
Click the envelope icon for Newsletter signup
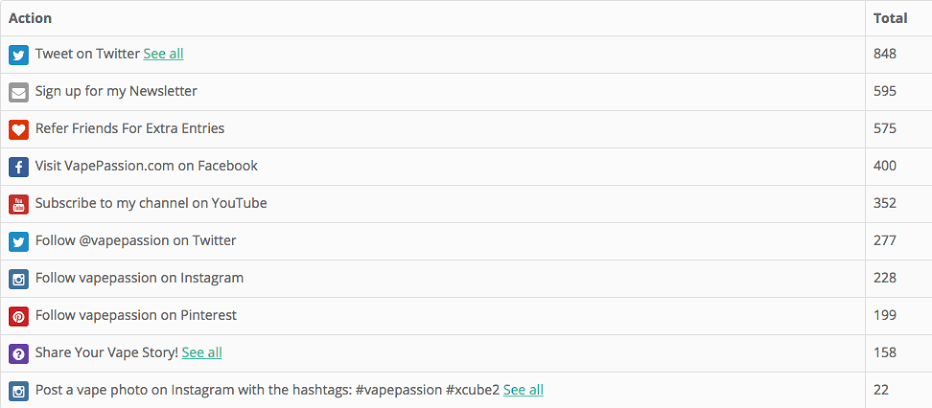[x=18, y=92]
